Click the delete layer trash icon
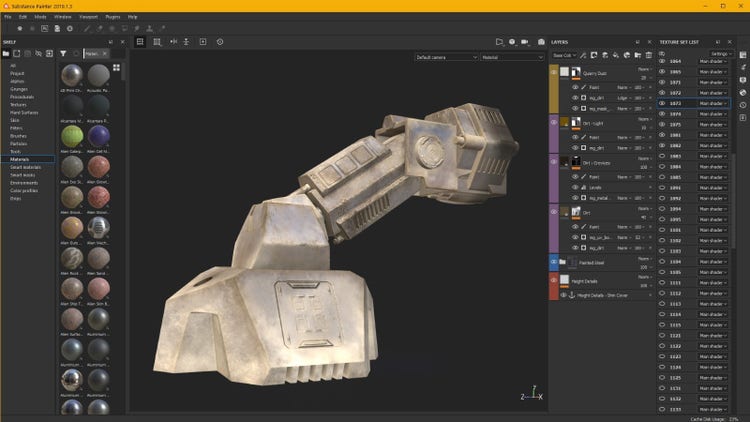Image resolution: width=750 pixels, height=422 pixels. [x=648, y=55]
